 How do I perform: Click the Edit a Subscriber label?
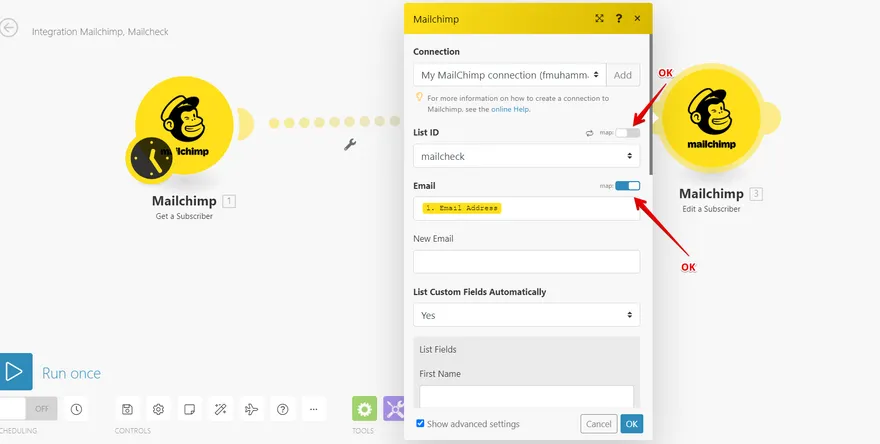(x=711, y=209)
